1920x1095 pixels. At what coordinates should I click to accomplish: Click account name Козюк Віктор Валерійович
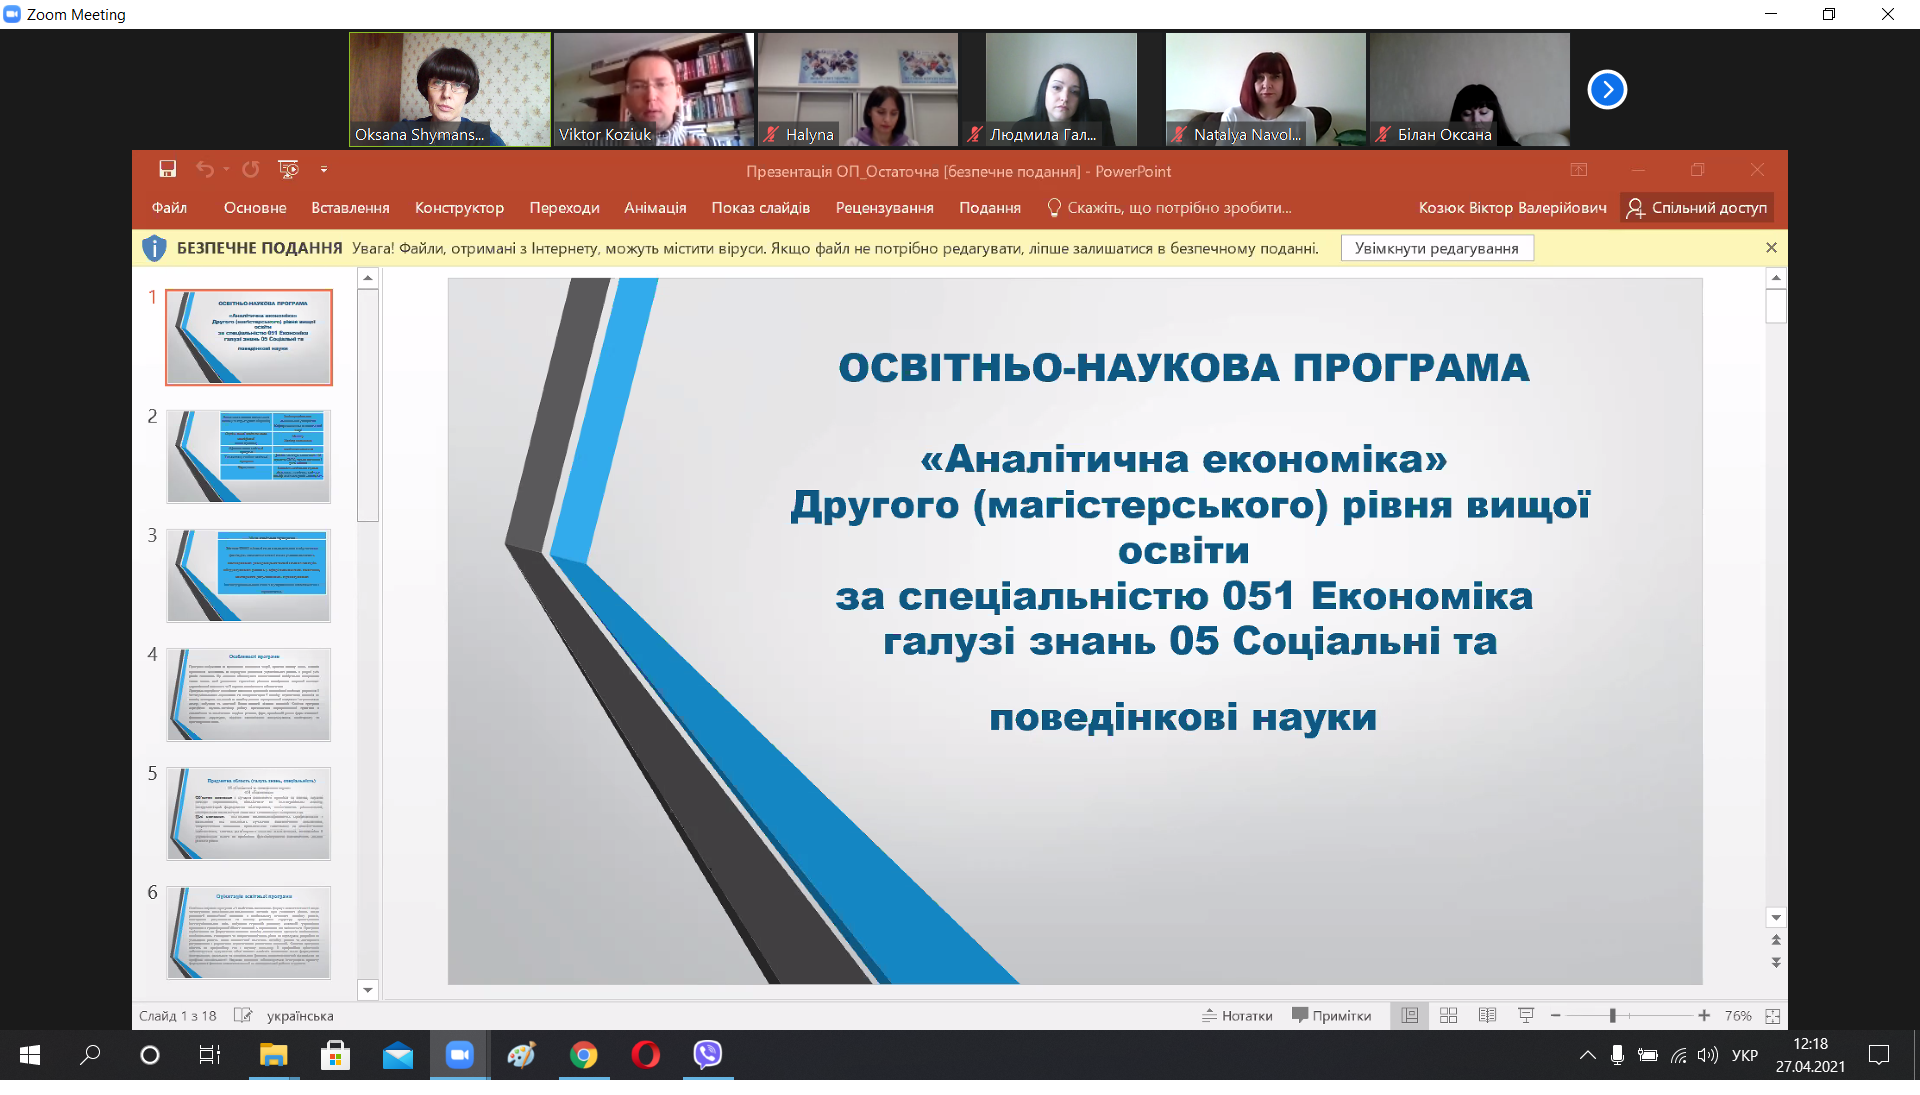click(1512, 208)
